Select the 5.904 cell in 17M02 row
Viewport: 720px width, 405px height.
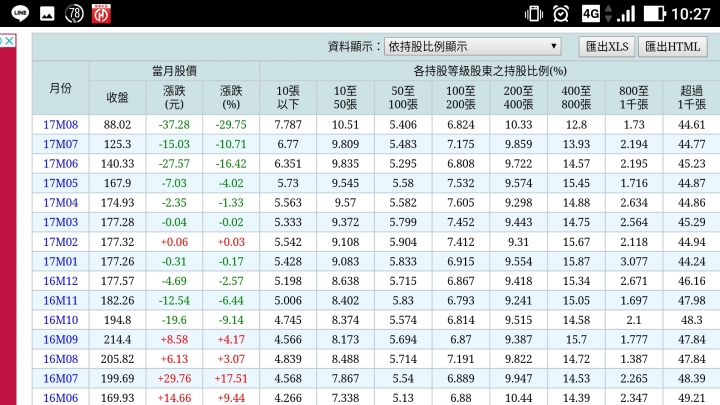point(403,242)
